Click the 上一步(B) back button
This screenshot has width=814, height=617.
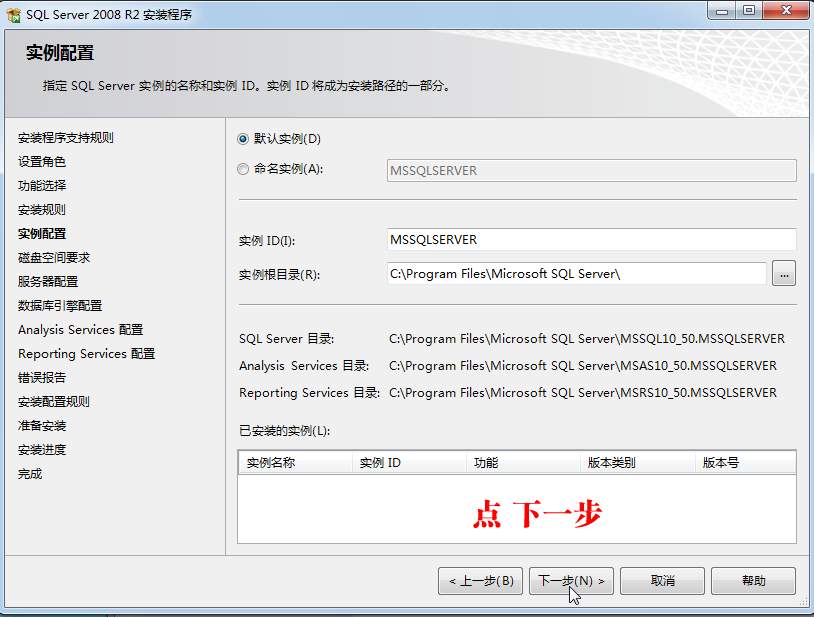click(480, 581)
